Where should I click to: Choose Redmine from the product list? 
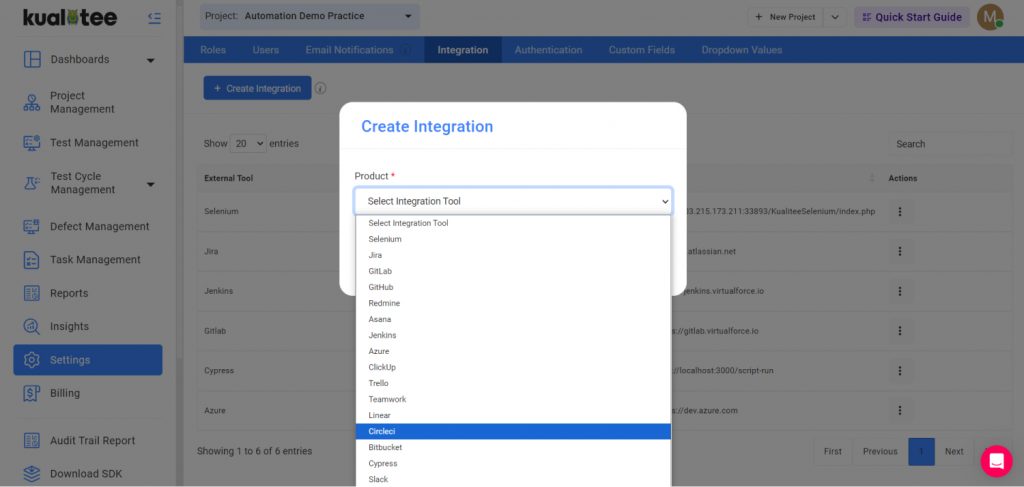513,303
